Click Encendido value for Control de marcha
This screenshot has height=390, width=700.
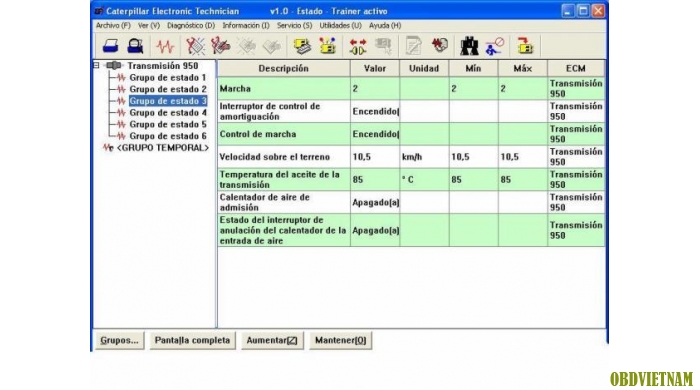[375, 134]
